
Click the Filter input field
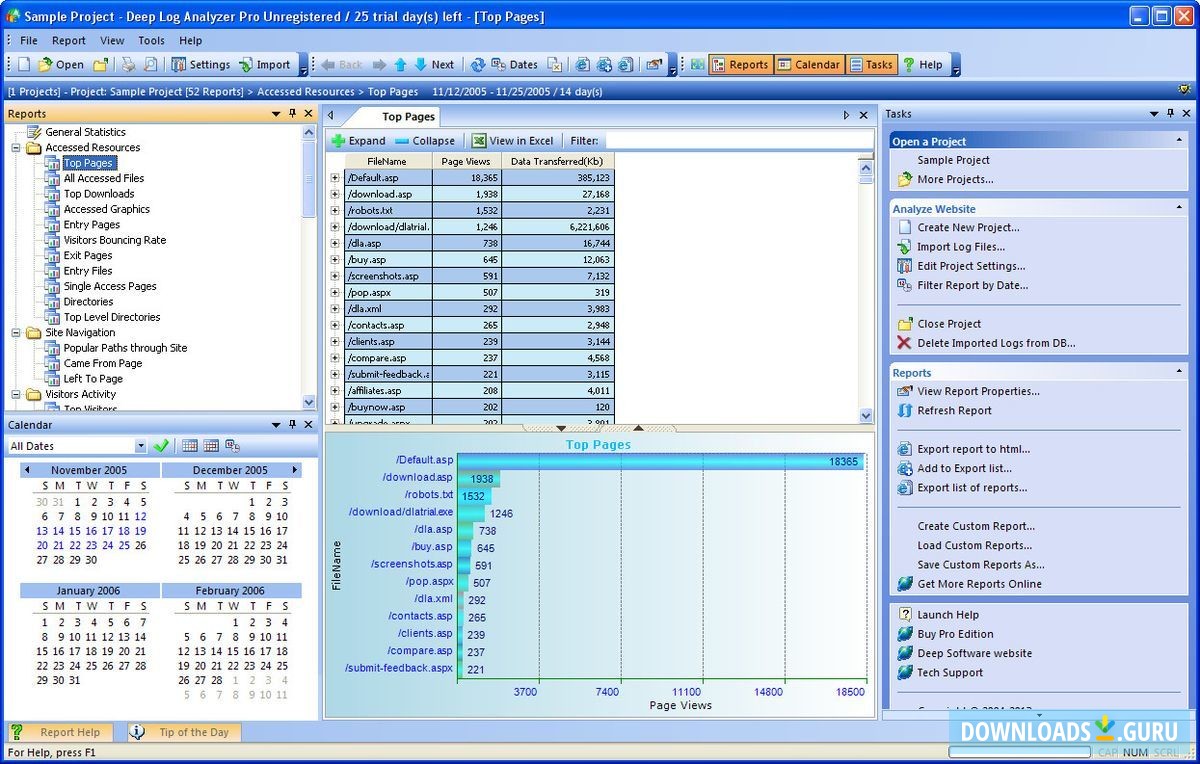coord(739,141)
